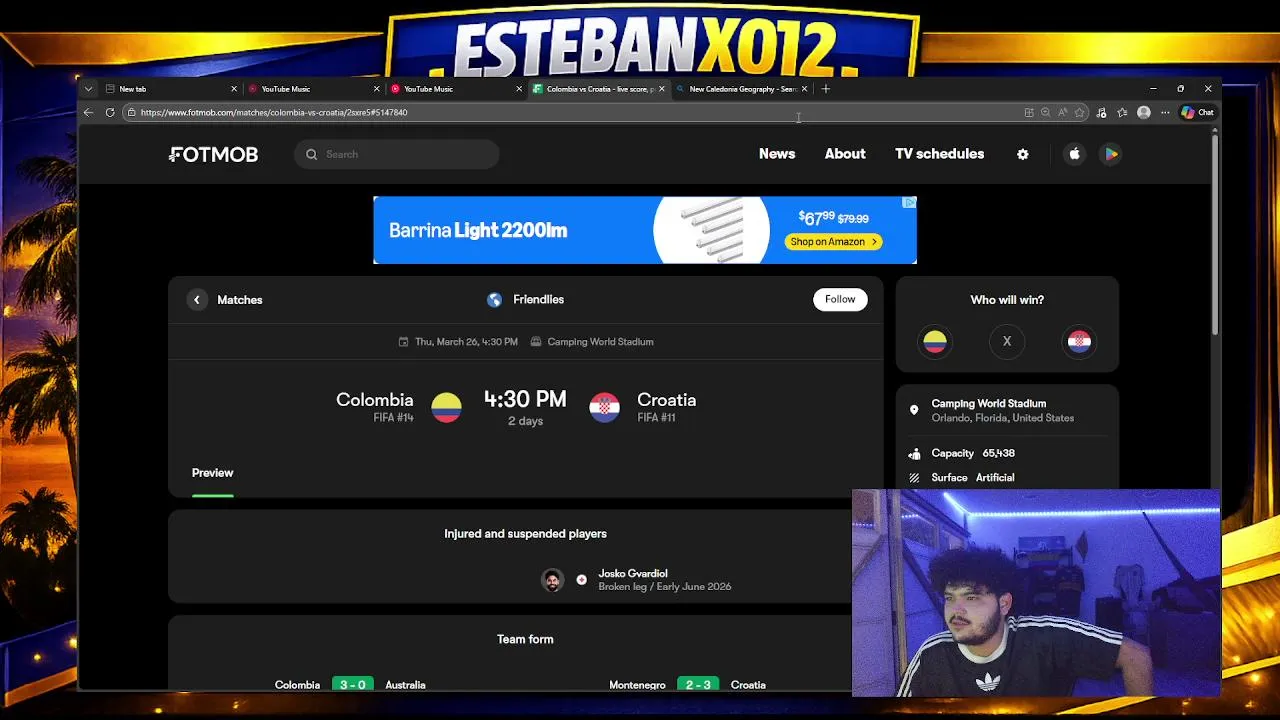This screenshot has width=1280, height=720.
Task: Click the browser back arrow
Action: tap(88, 112)
